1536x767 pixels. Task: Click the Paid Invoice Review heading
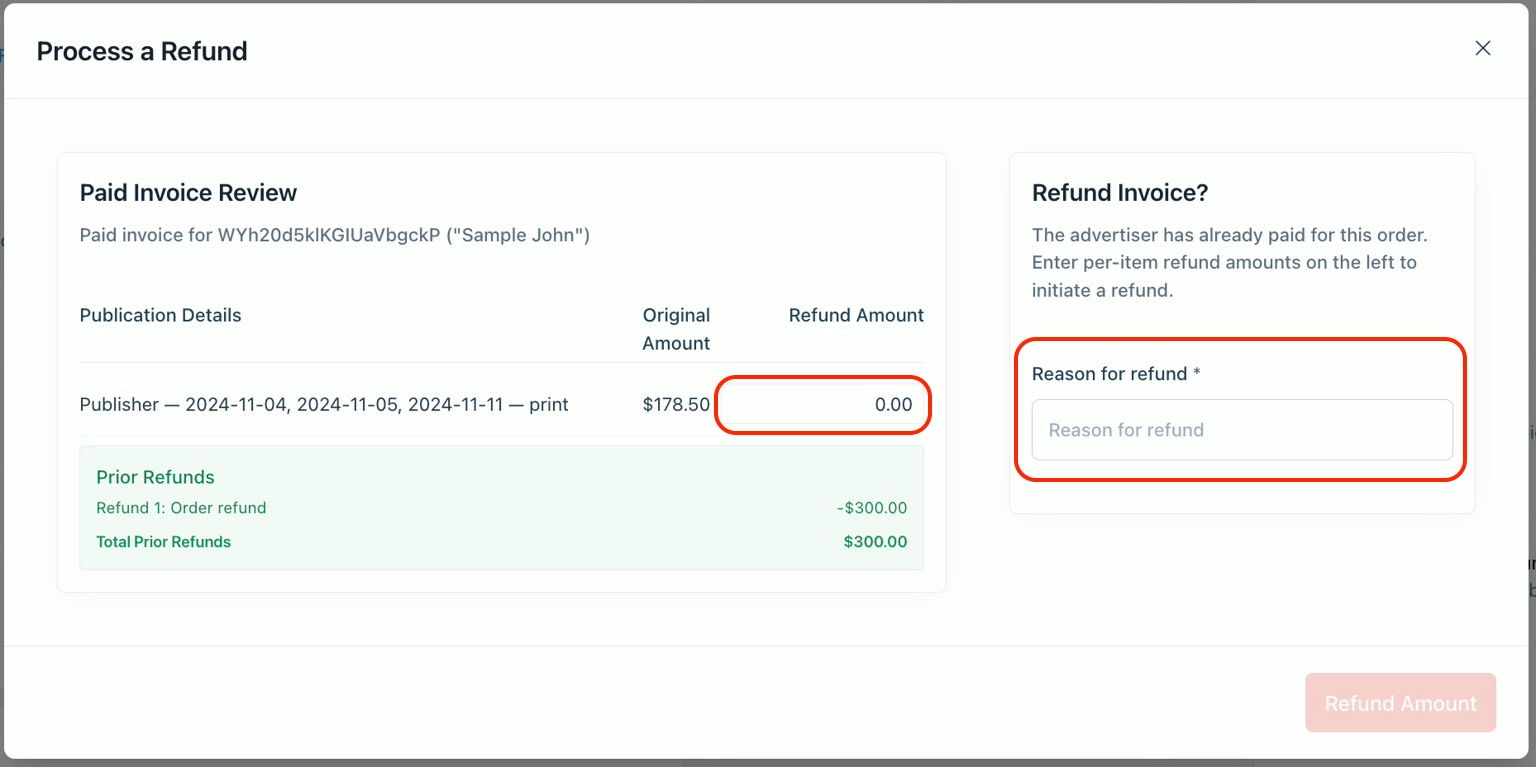pos(188,193)
